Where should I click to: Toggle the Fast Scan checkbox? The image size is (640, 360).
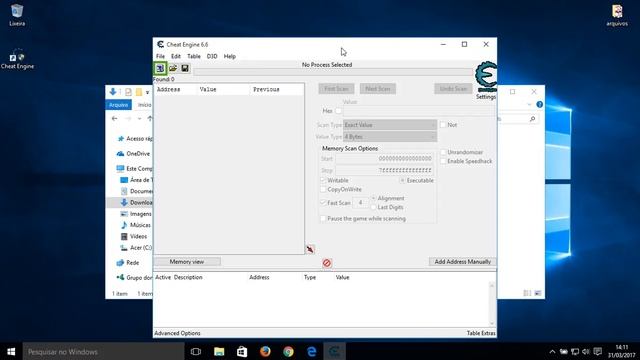coord(323,203)
